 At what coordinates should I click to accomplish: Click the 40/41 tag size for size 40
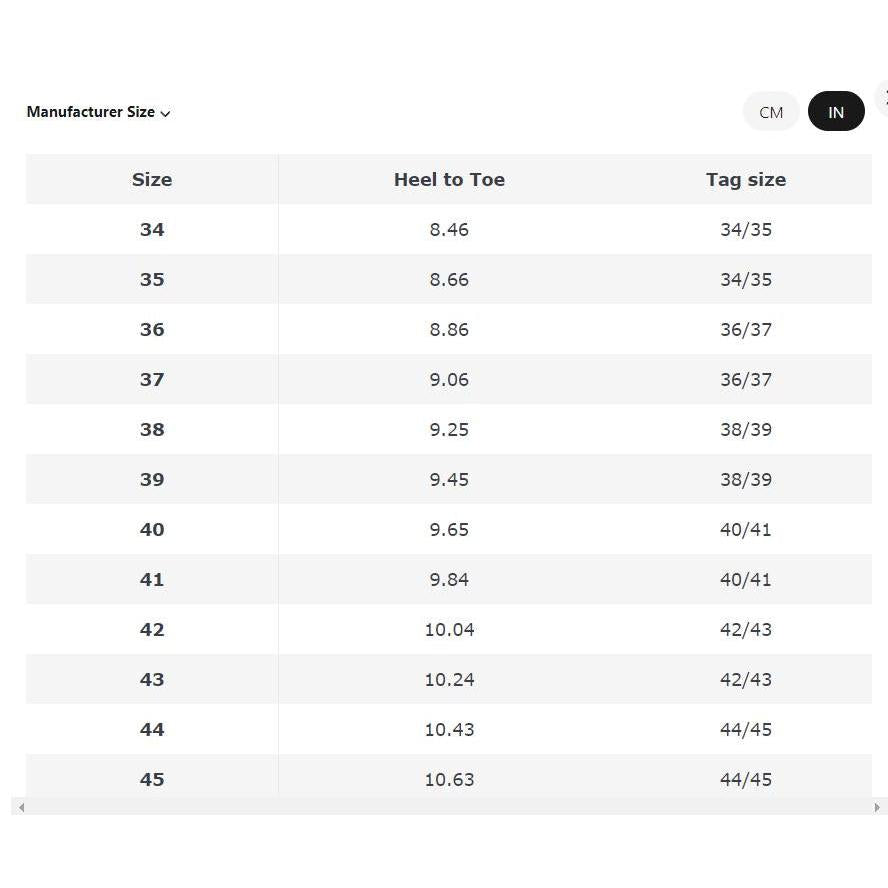pos(746,530)
